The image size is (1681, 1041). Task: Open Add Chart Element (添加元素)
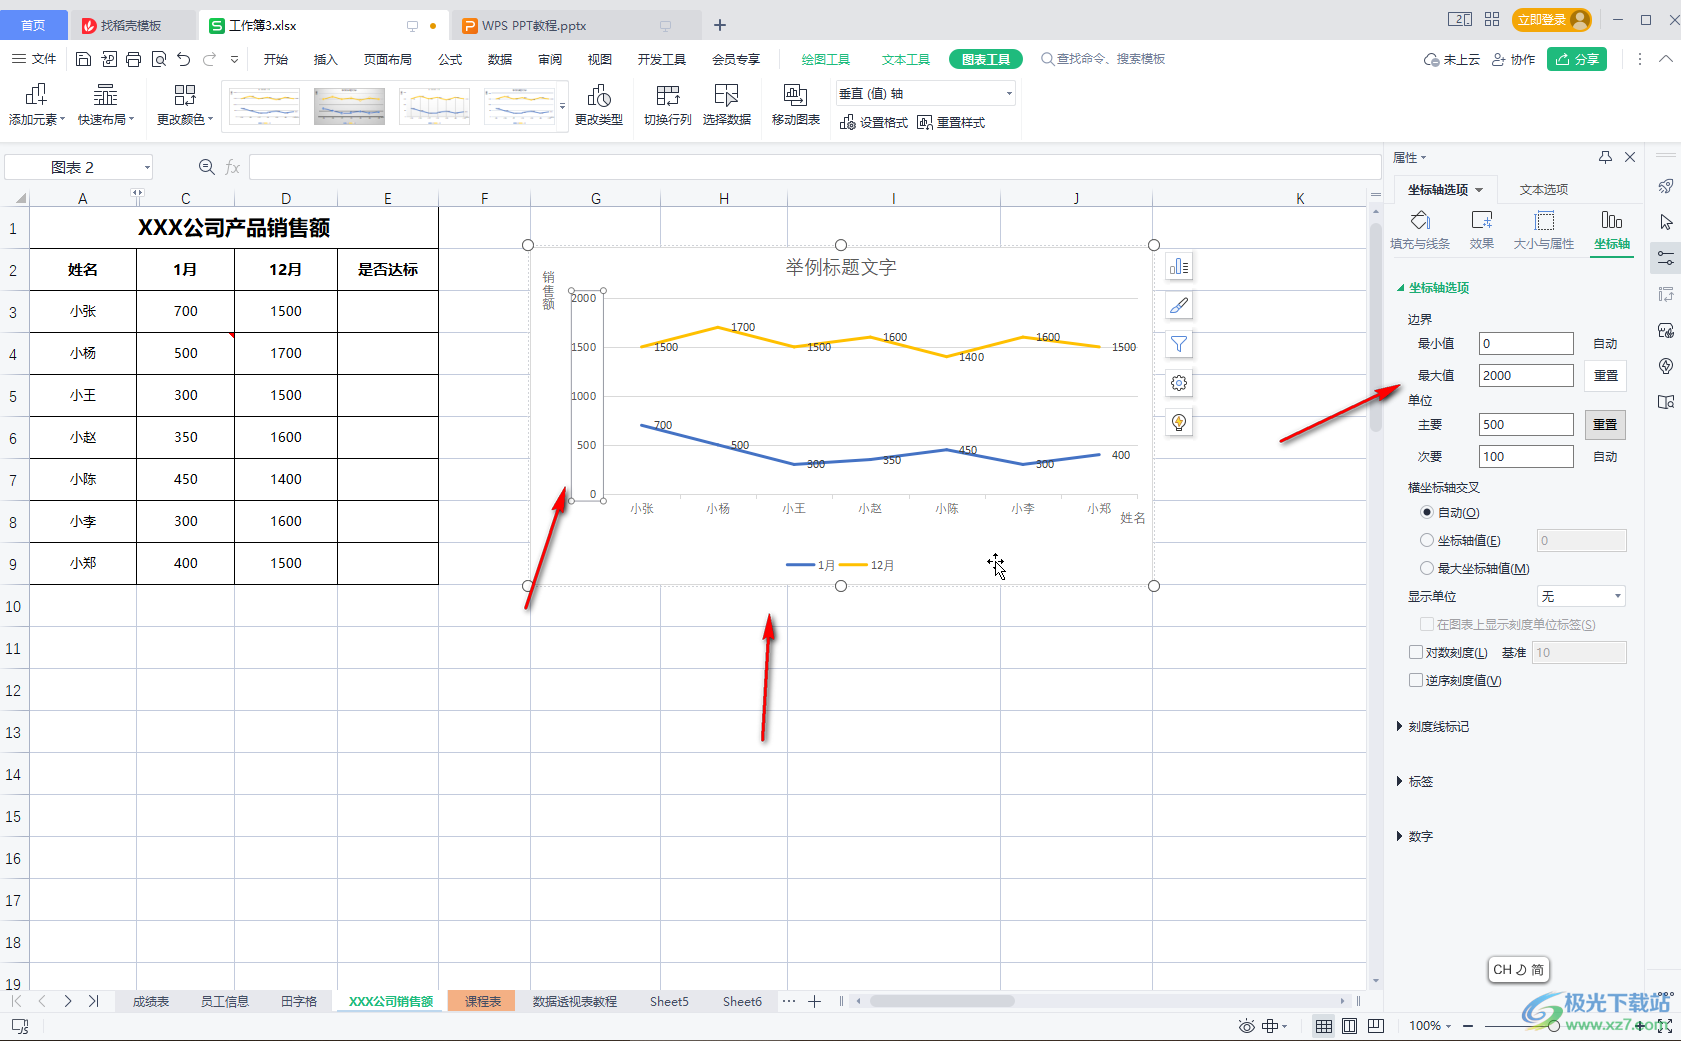tap(37, 105)
